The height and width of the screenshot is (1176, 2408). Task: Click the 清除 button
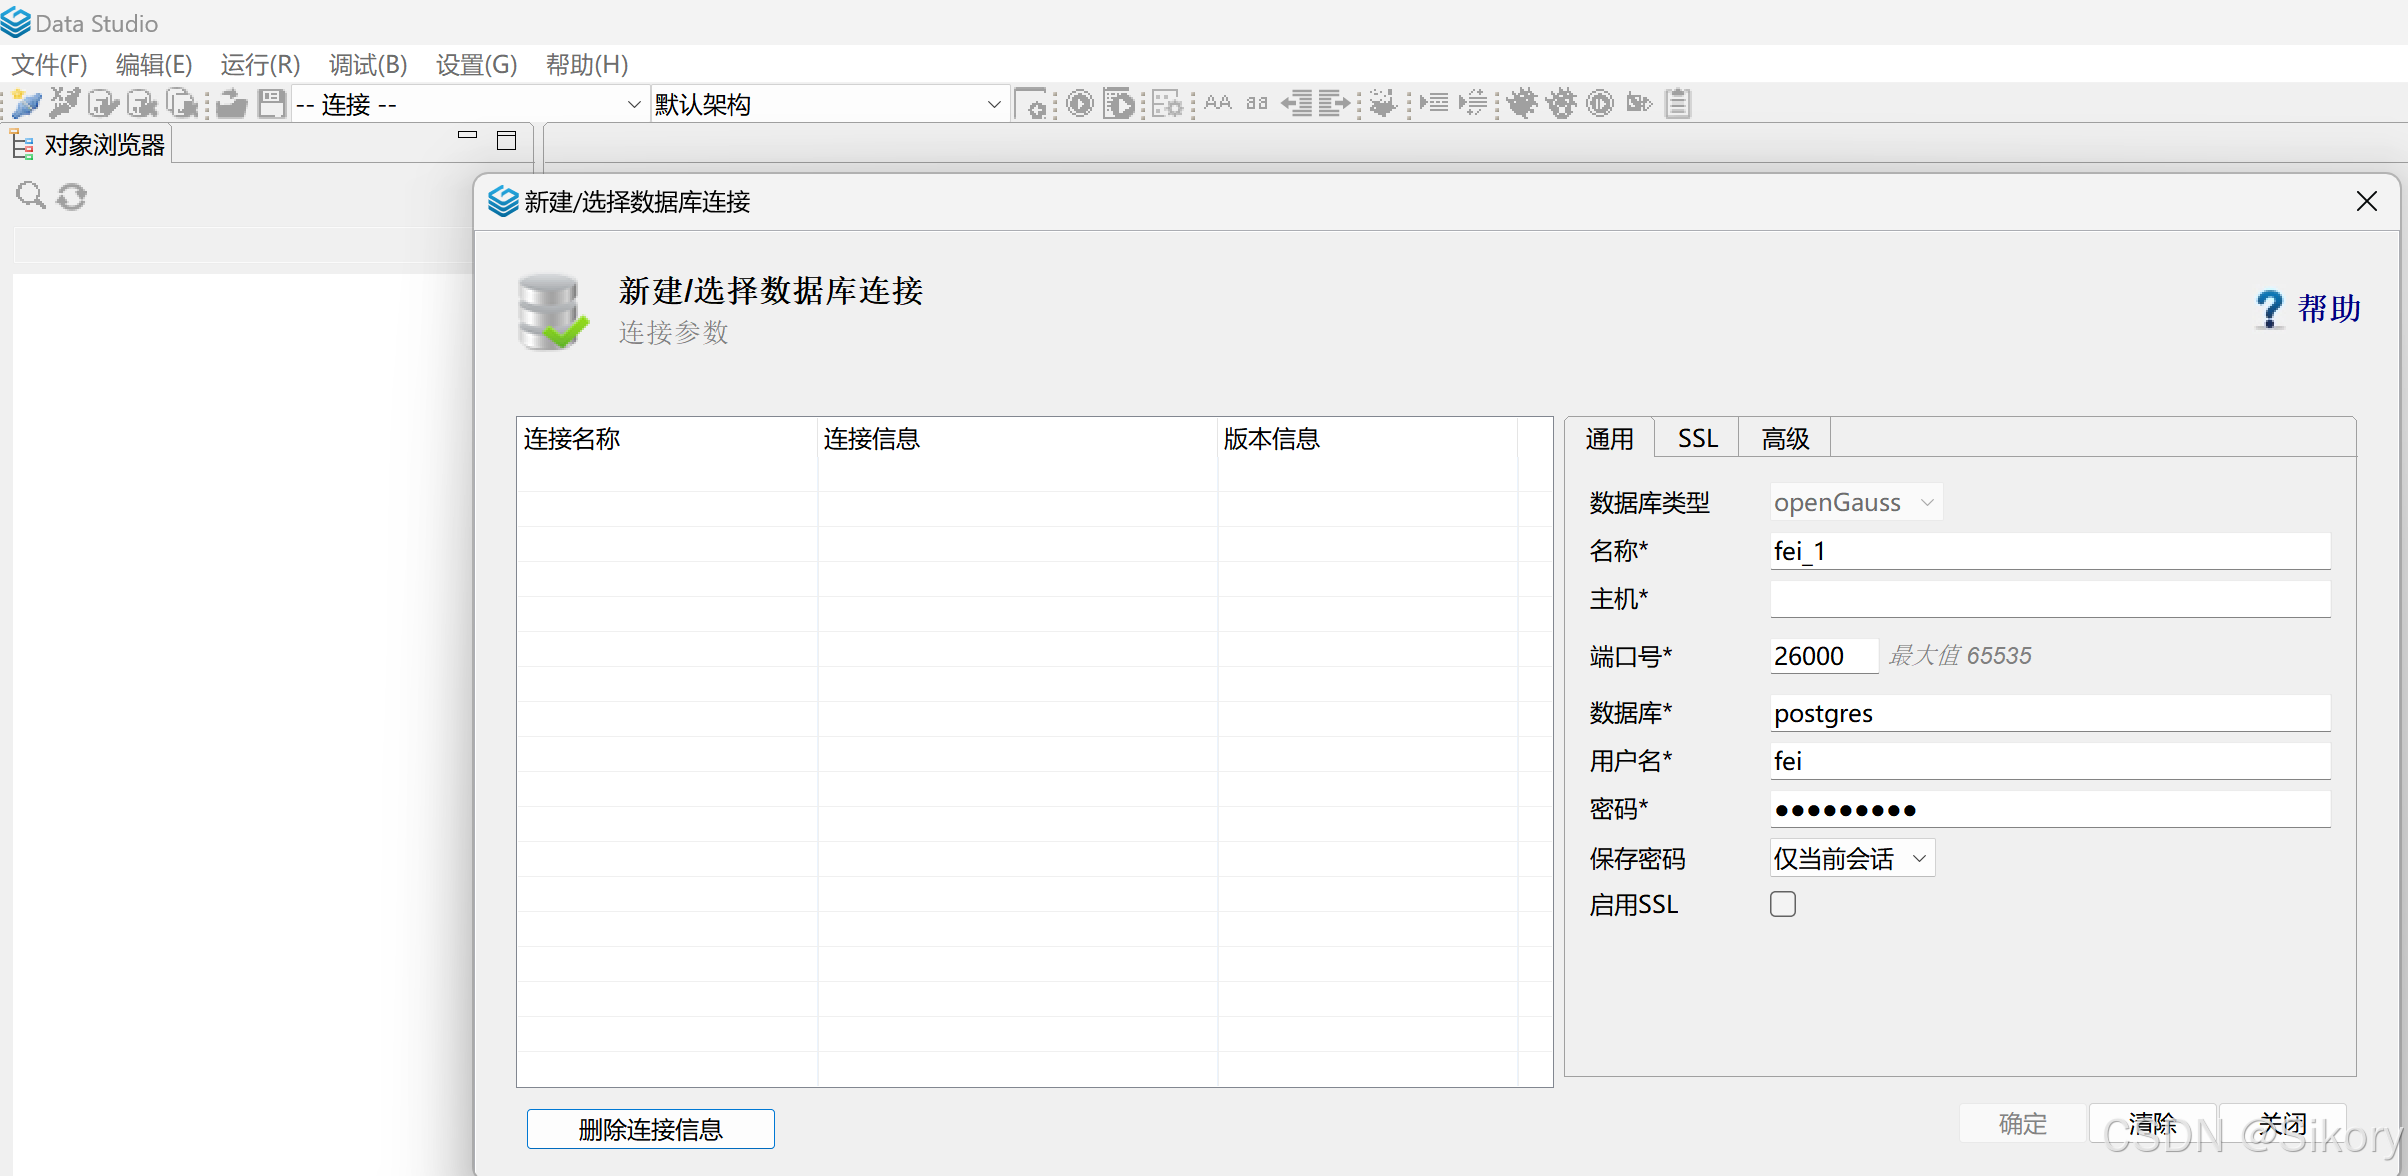click(x=2153, y=1123)
